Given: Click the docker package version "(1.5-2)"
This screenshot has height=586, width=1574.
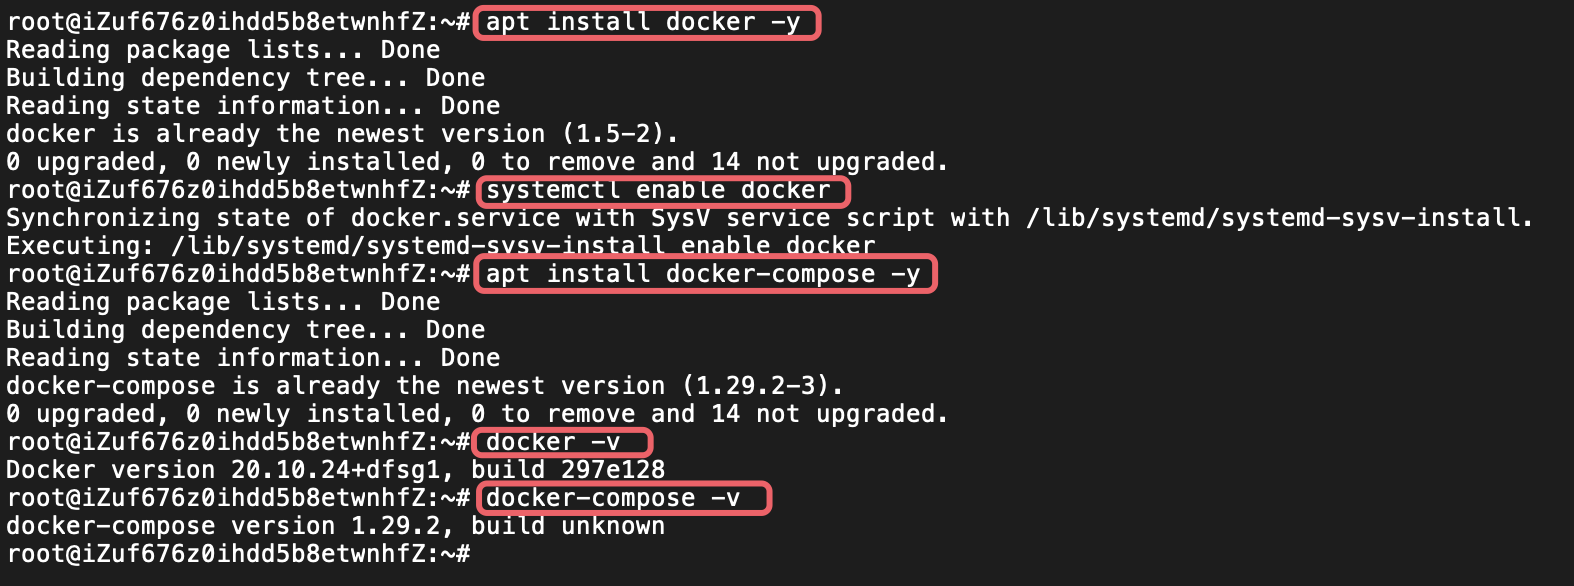Looking at the screenshot, I should click(x=620, y=134).
